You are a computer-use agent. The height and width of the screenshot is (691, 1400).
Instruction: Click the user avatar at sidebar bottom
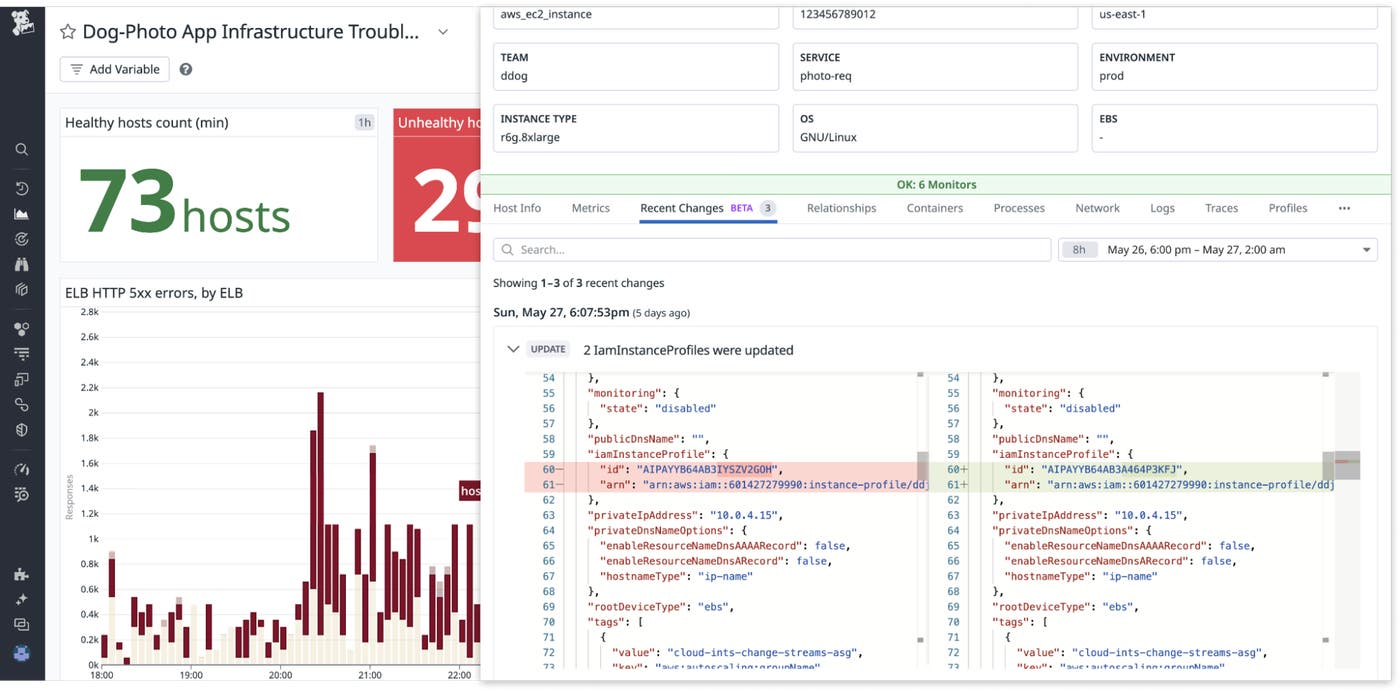[x=22, y=651]
